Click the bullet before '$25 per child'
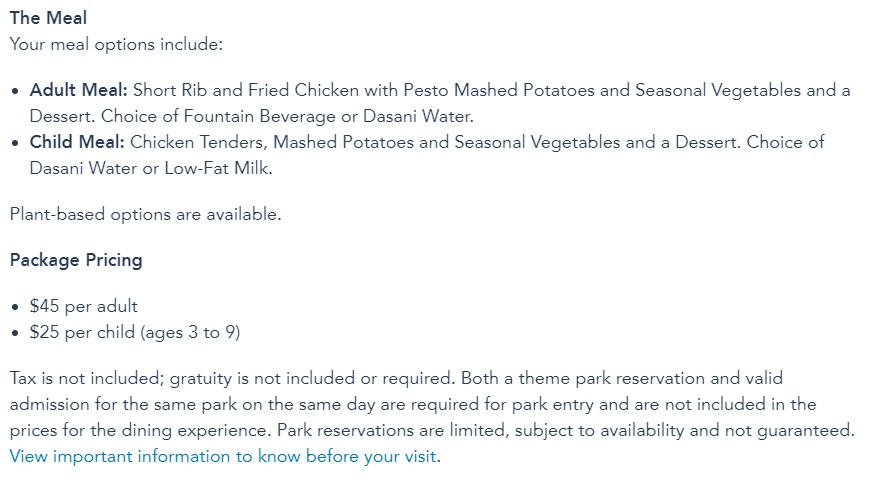The width and height of the screenshot is (876, 479). click(x=15, y=333)
